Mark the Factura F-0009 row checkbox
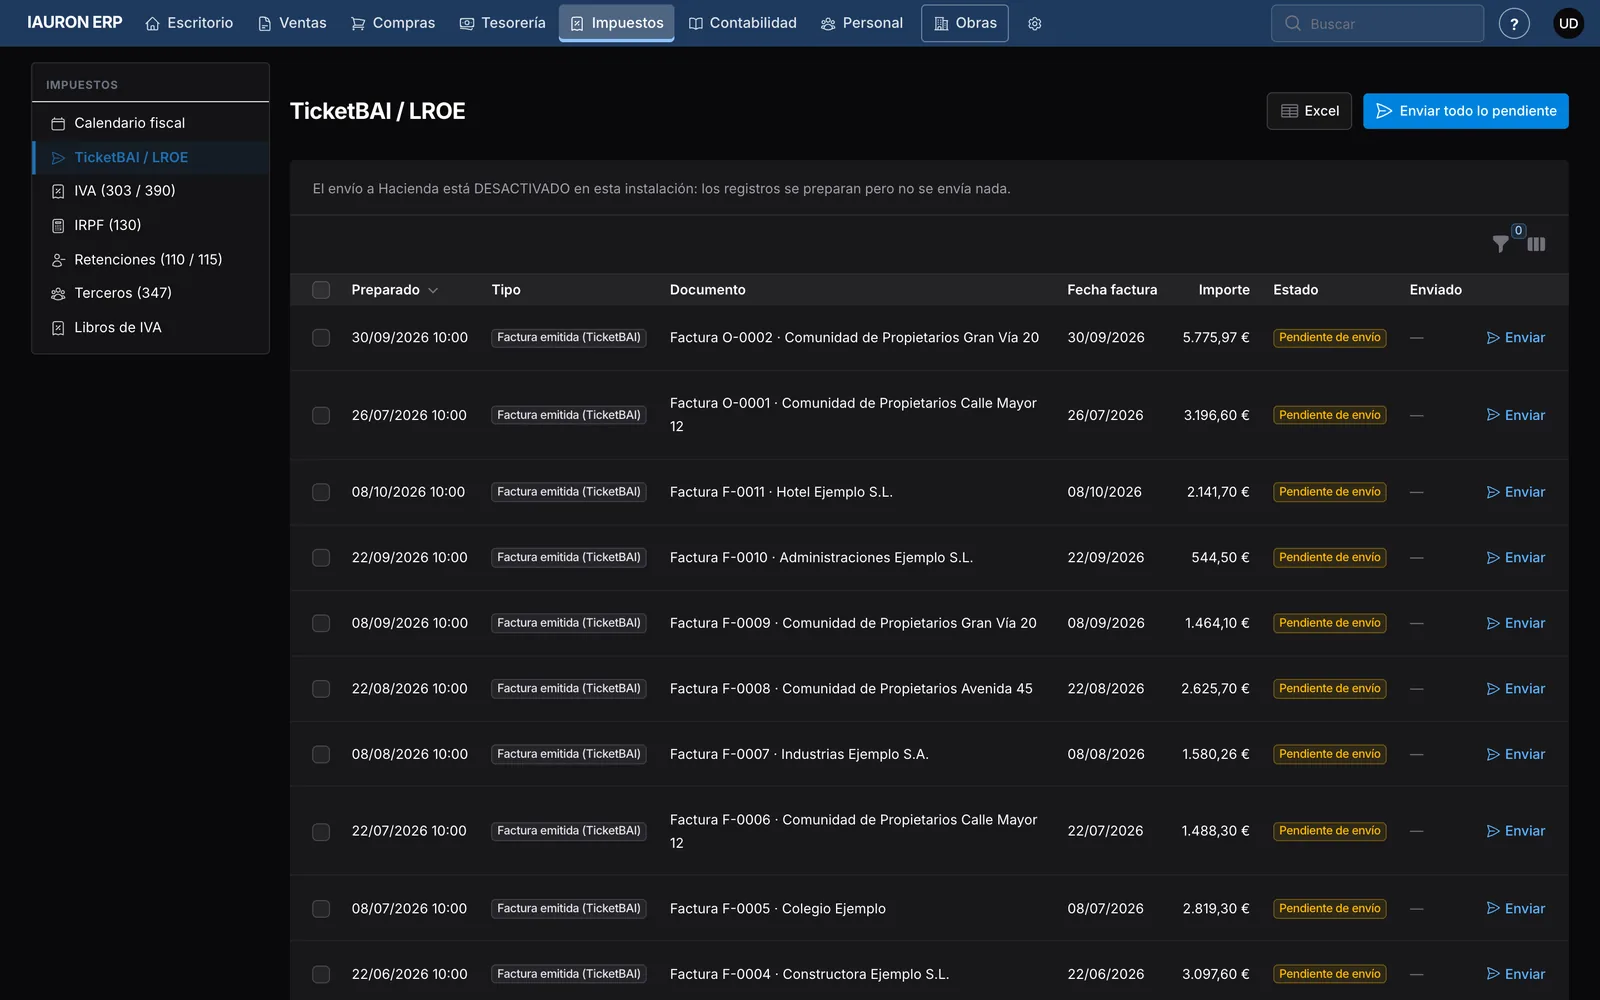The image size is (1600, 1000). (x=321, y=623)
